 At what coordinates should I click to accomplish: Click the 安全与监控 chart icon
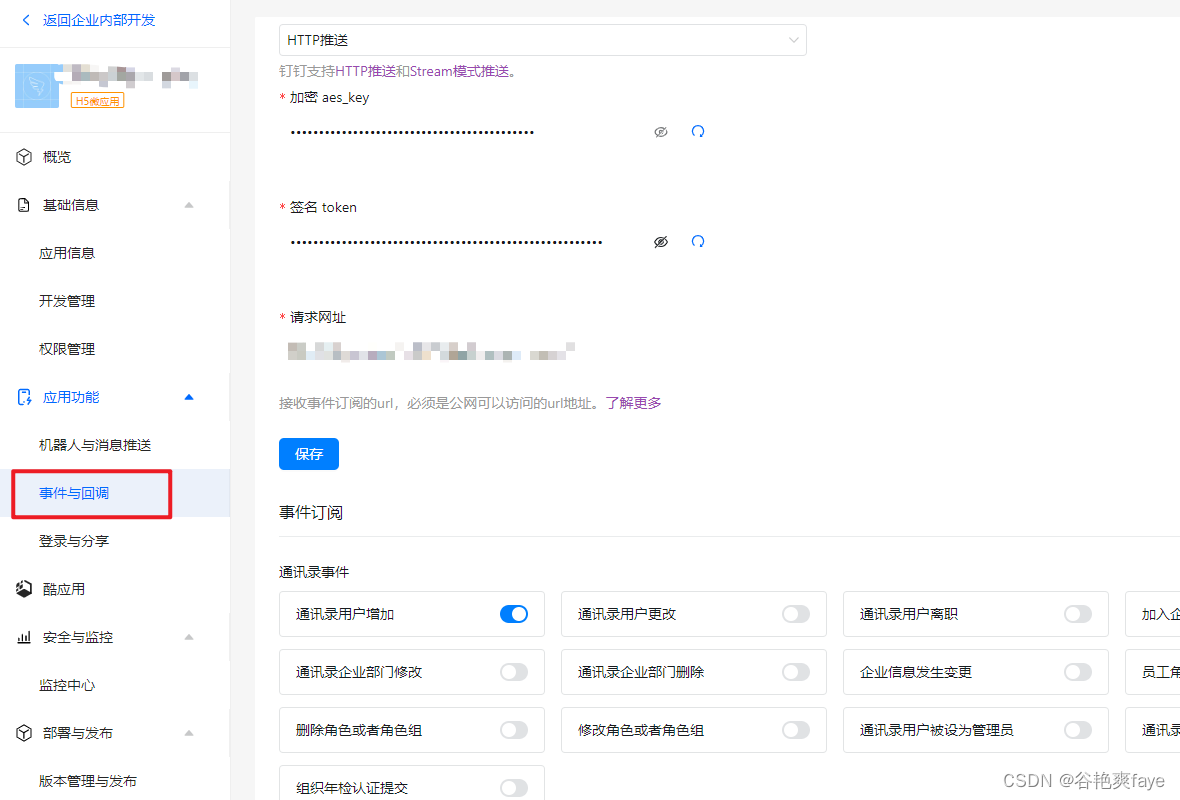click(x=24, y=637)
